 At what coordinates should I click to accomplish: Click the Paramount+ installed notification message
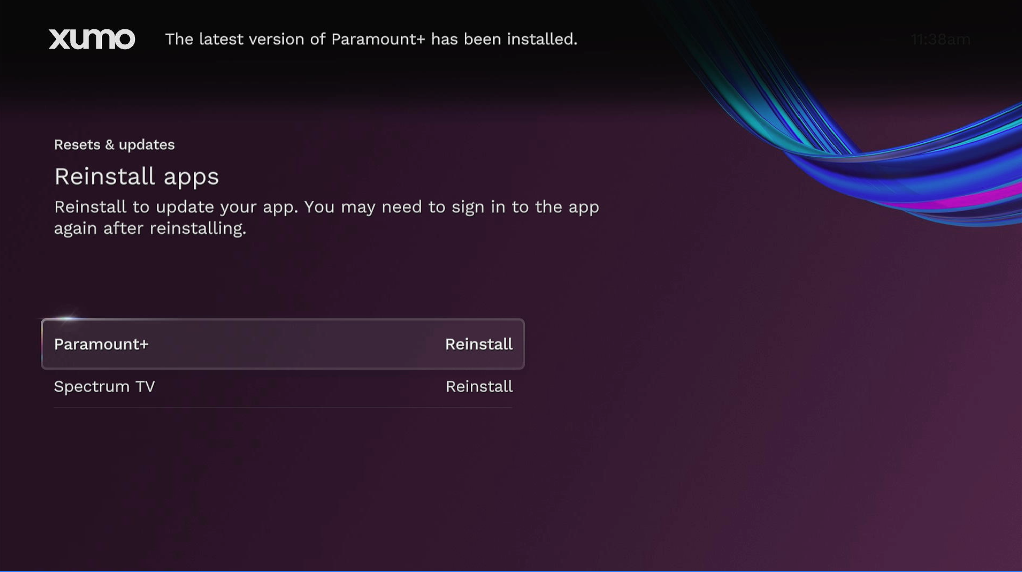(371, 39)
